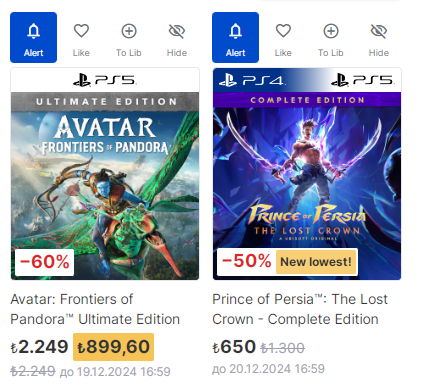Hide the Avatar game card with the eye icon
Image resolution: width=428 pixels, height=386 pixels.
tap(177, 37)
